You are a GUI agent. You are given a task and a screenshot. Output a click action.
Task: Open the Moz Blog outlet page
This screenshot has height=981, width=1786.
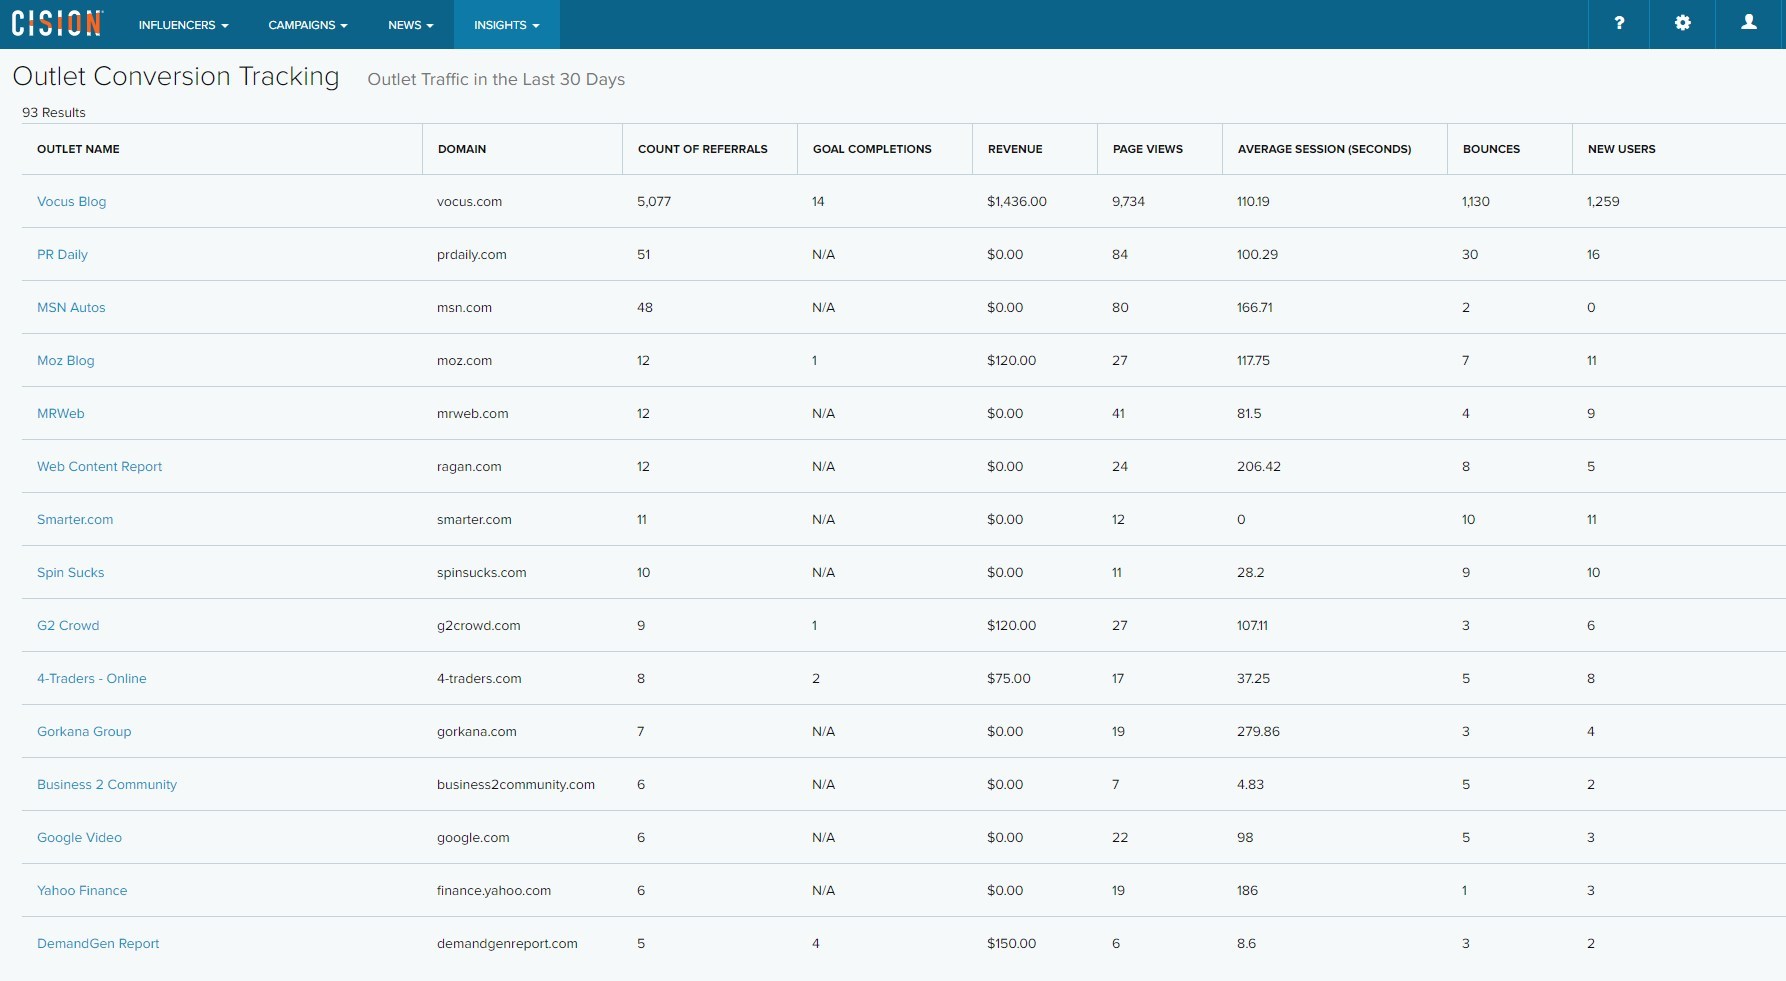click(x=65, y=360)
